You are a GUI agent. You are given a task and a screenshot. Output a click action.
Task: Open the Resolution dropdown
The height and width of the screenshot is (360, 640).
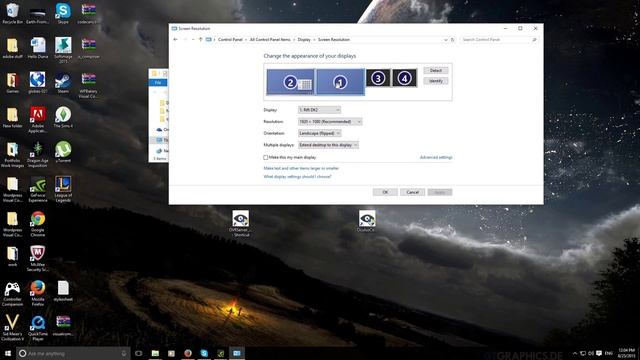330,122
